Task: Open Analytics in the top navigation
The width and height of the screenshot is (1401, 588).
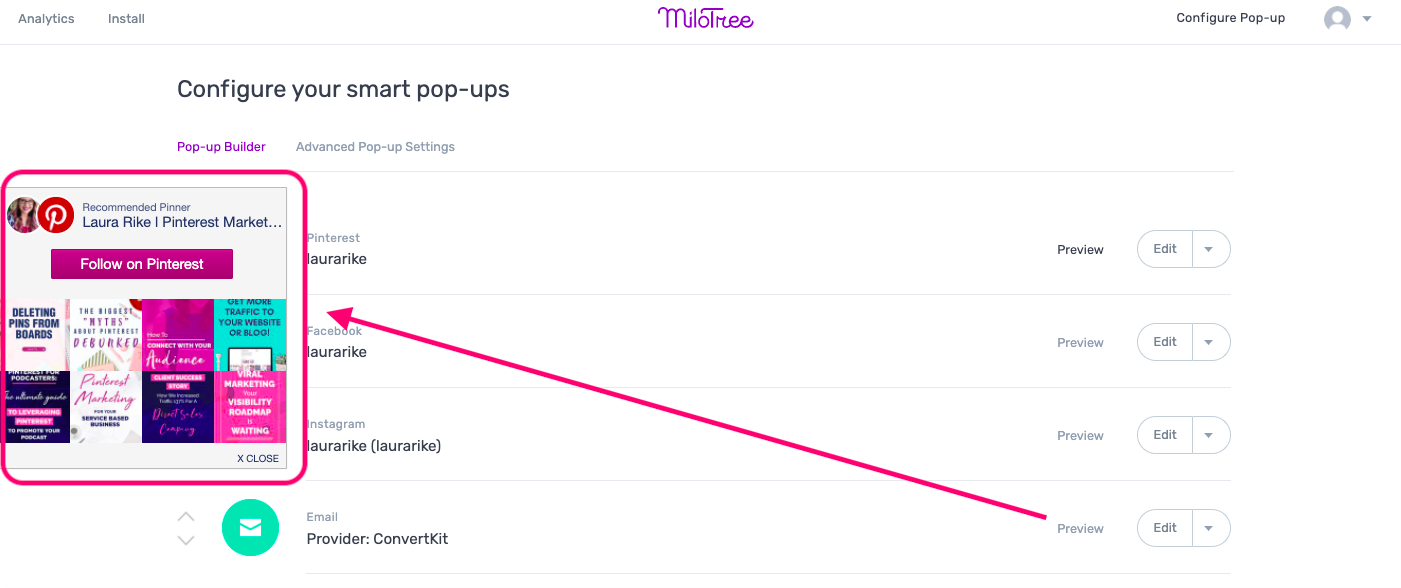Action: click(x=46, y=19)
